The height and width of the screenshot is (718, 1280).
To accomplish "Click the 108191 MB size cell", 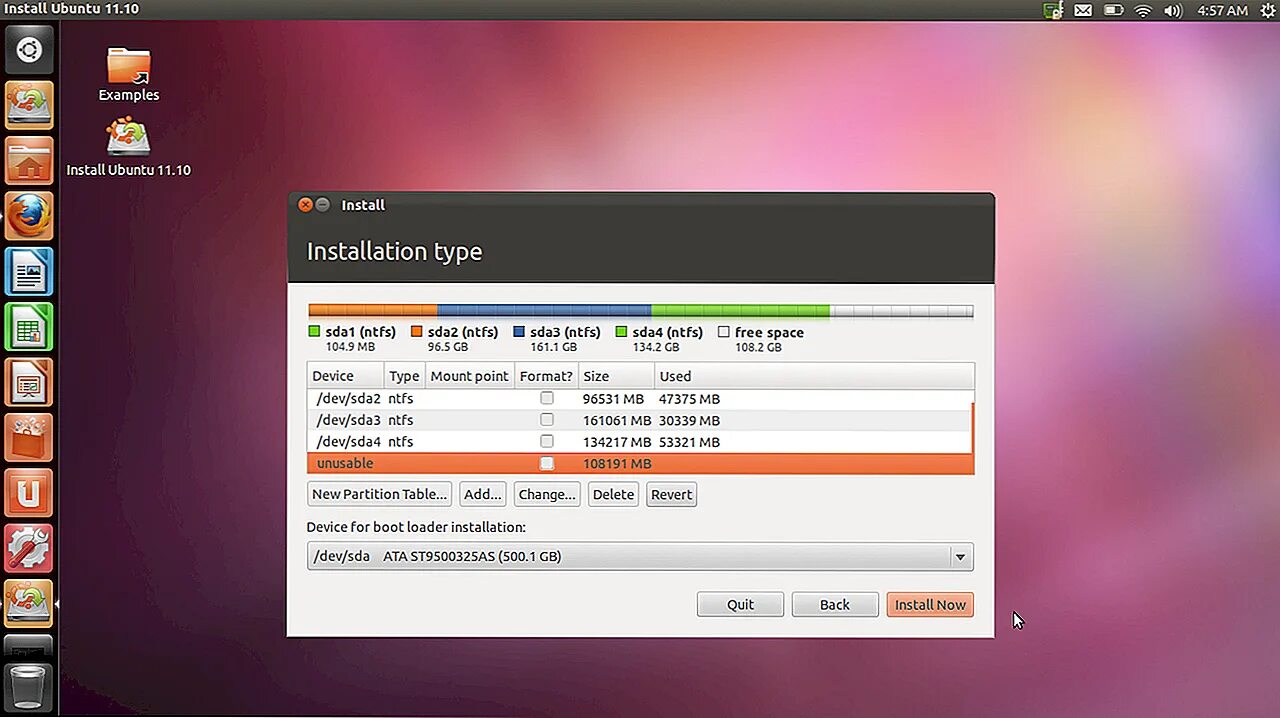I will [x=617, y=463].
